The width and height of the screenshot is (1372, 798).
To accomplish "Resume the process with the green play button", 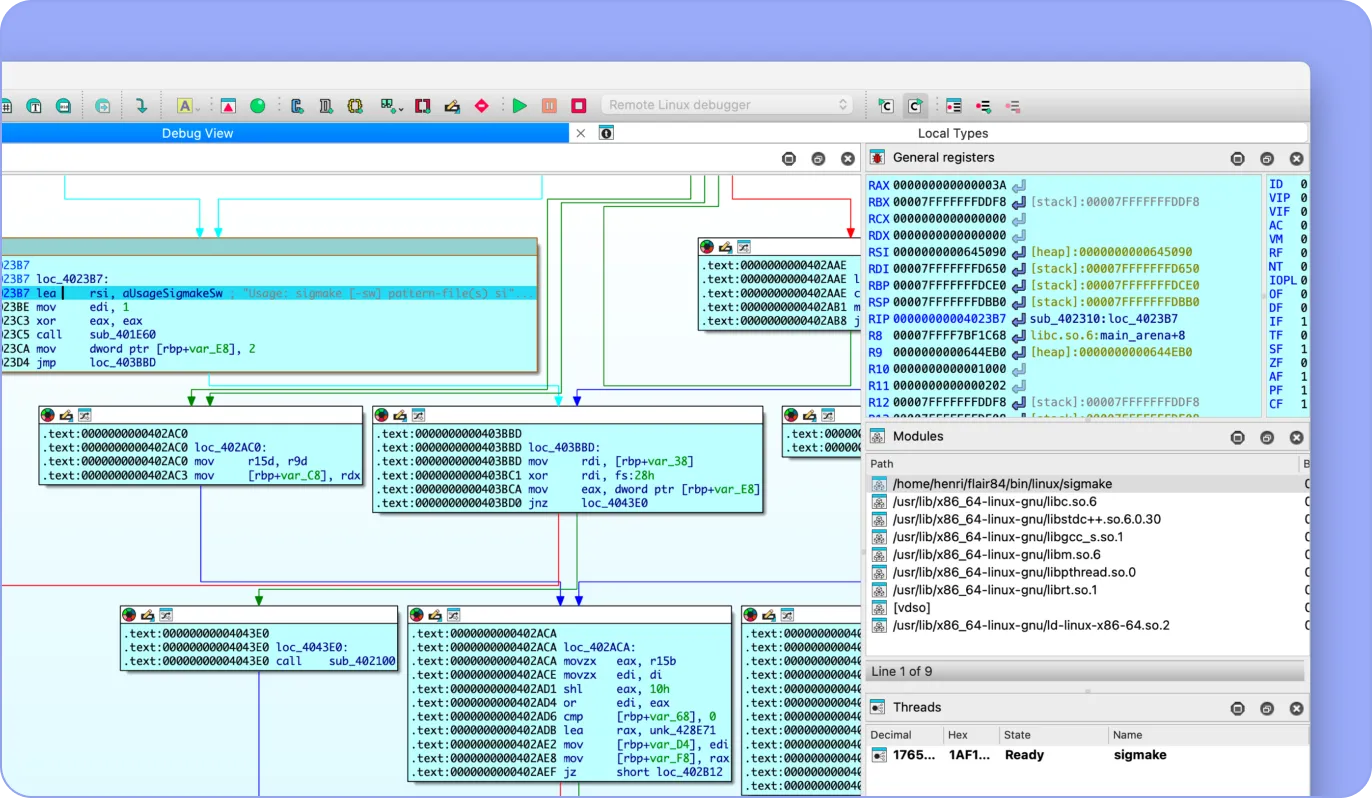I will coord(519,105).
